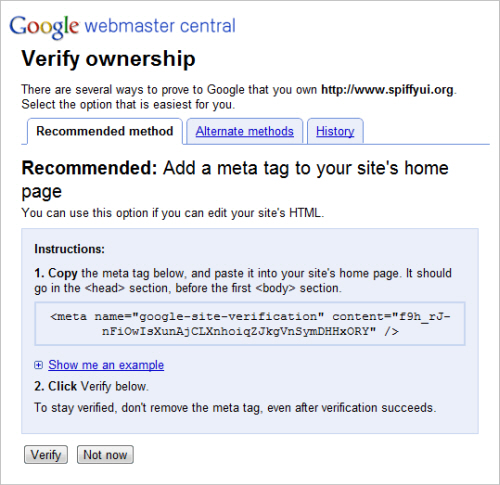Click the Verify ownership heading
Viewport: 500px width, 485px height.
108,59
